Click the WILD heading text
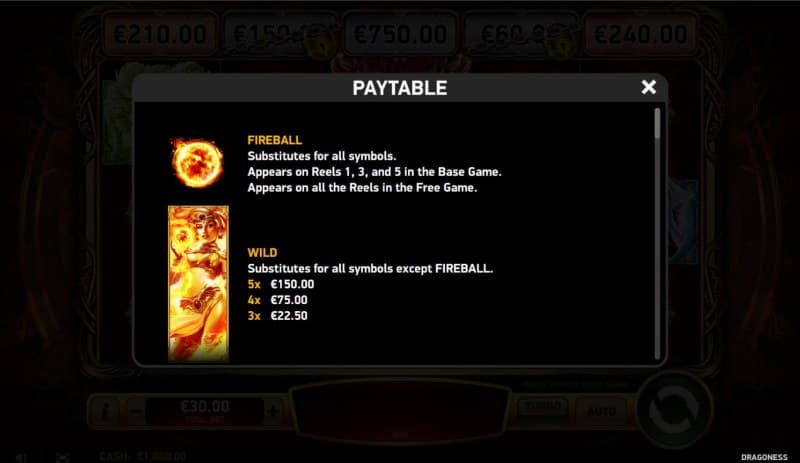The width and height of the screenshot is (800, 463). coord(262,252)
